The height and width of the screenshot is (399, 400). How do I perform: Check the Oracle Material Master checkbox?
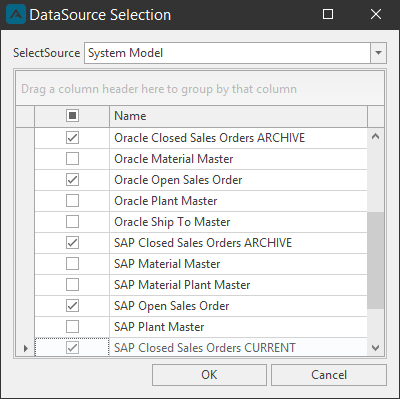tap(72, 159)
